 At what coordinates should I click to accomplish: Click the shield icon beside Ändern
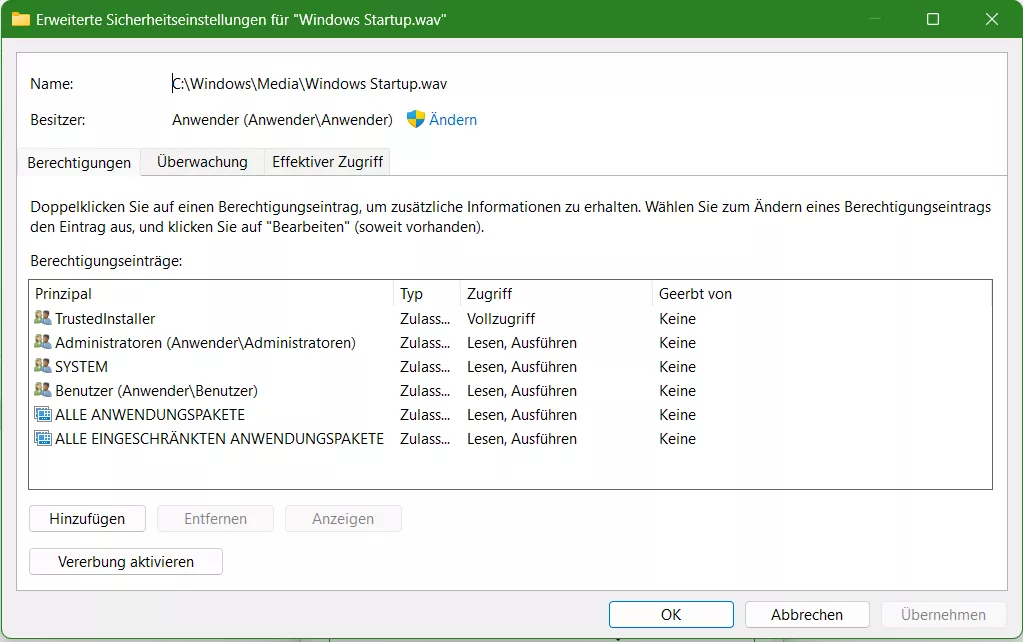(416, 119)
